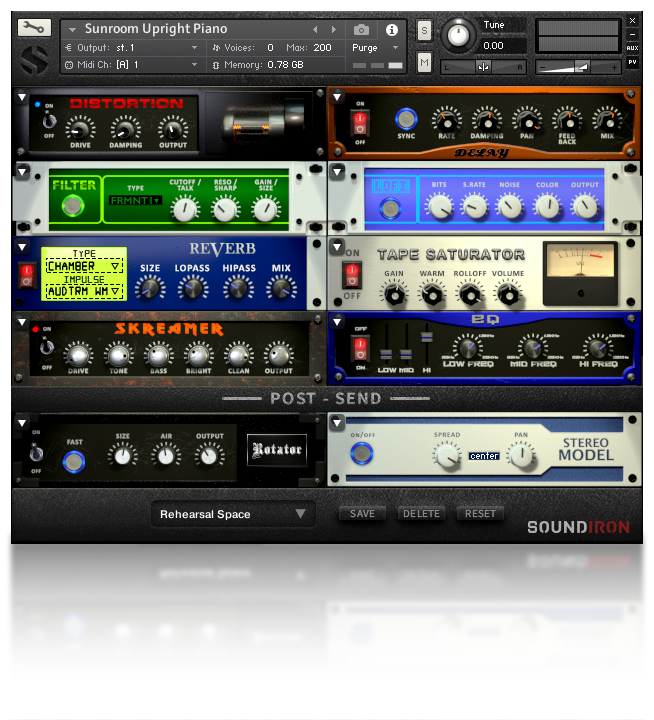This screenshot has height=720, width=654.
Task: Open the wrench settings icon
Action: pyautogui.click(x=34, y=28)
